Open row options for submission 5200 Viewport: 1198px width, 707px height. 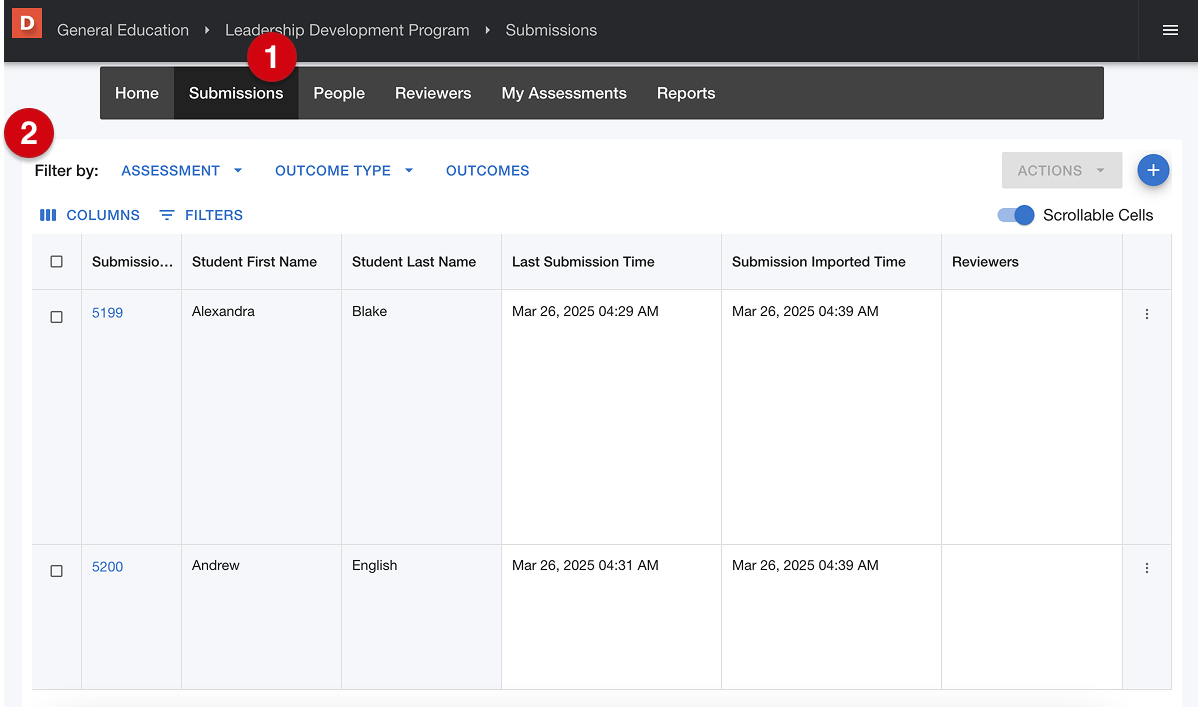pos(1146,568)
